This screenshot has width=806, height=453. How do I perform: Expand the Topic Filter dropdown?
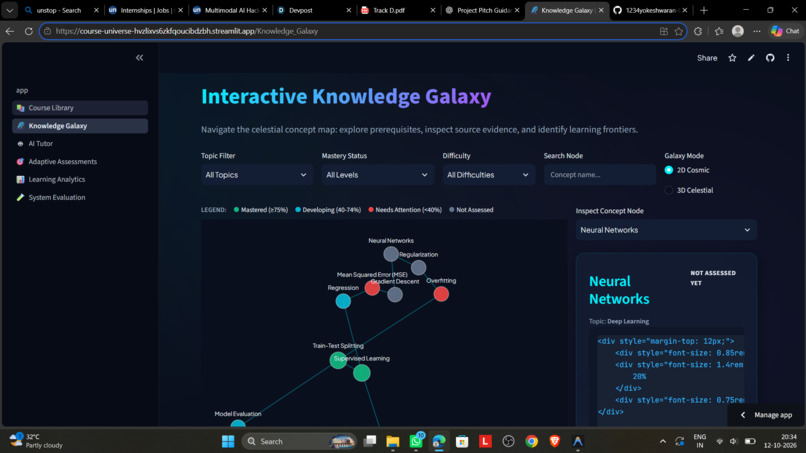[x=257, y=175]
